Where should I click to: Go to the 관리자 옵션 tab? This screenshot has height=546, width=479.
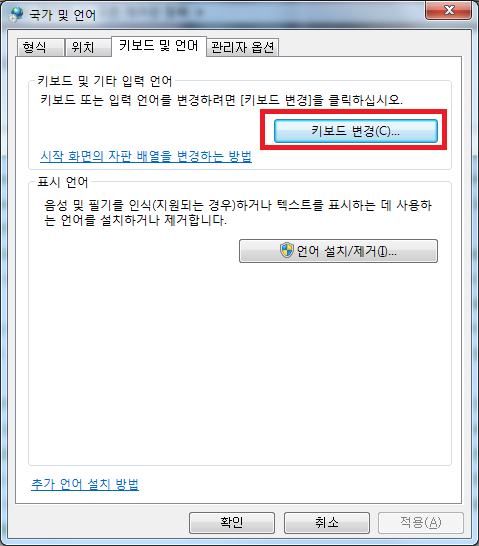tap(243, 47)
